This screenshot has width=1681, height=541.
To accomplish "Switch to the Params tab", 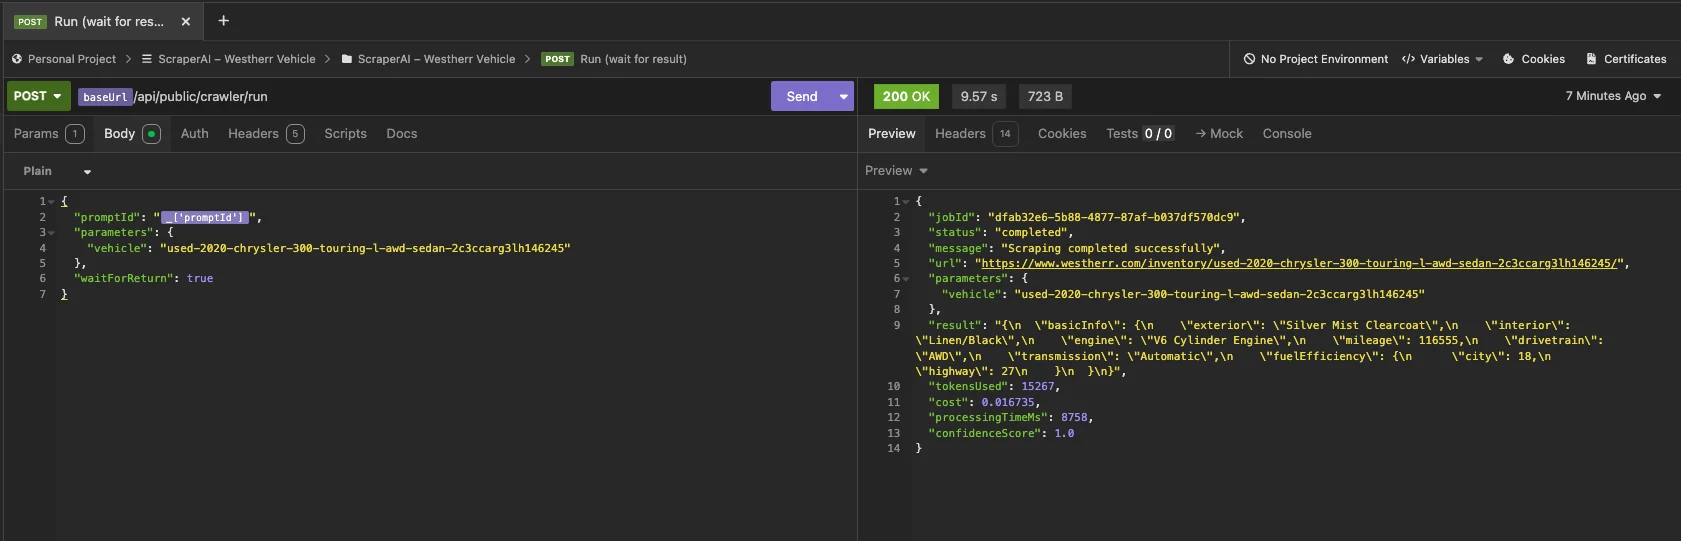I will [48, 134].
